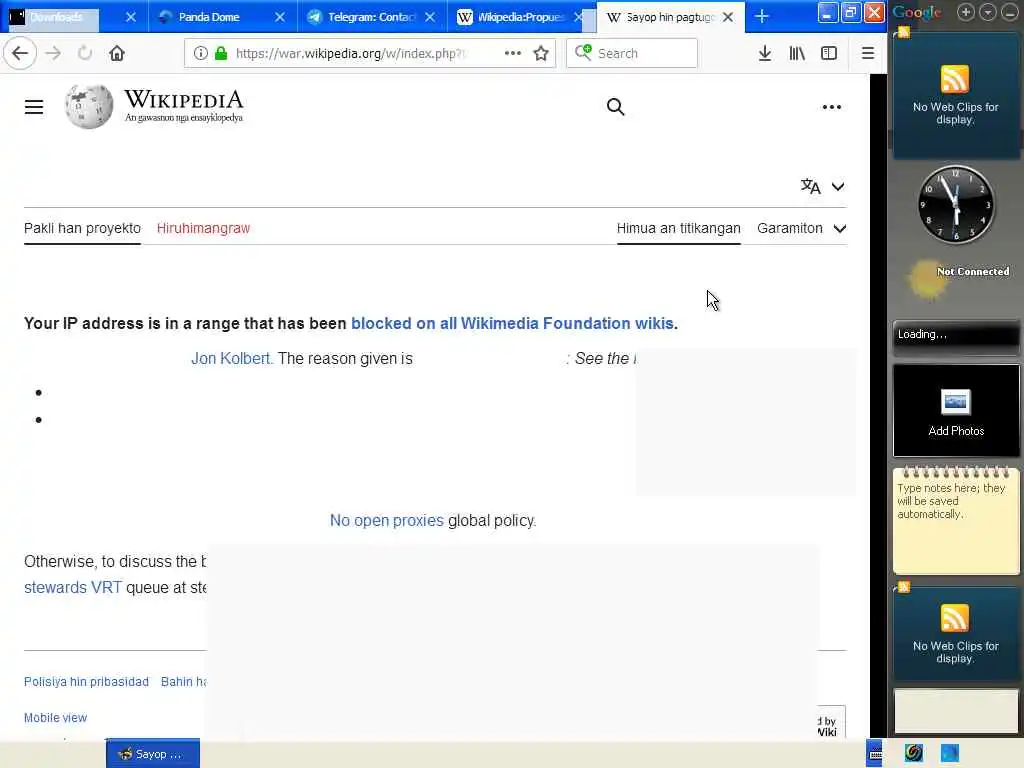Image resolution: width=1024 pixels, height=768 pixels.
Task: Click the Loading... gadget bar
Action: coord(955,334)
